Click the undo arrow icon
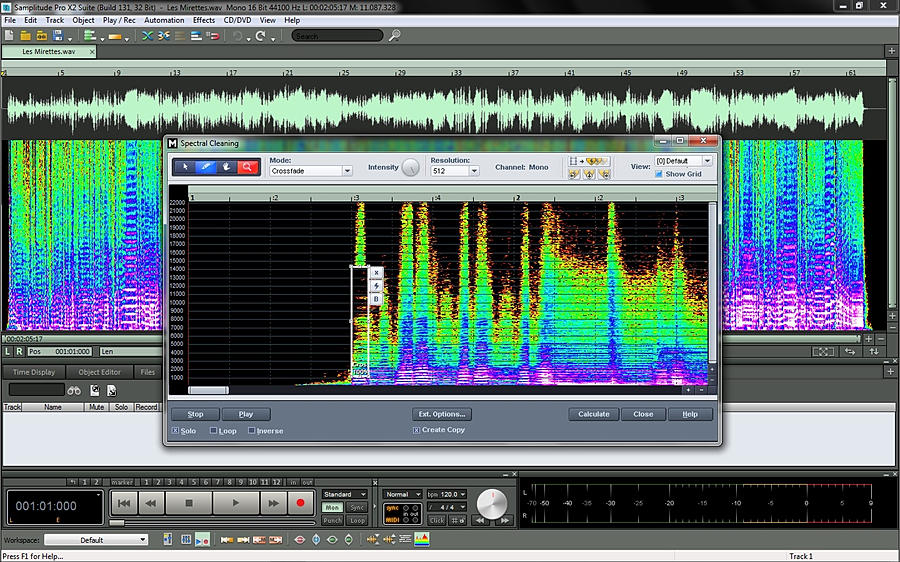Screen dimensions: 900x562 [237, 36]
